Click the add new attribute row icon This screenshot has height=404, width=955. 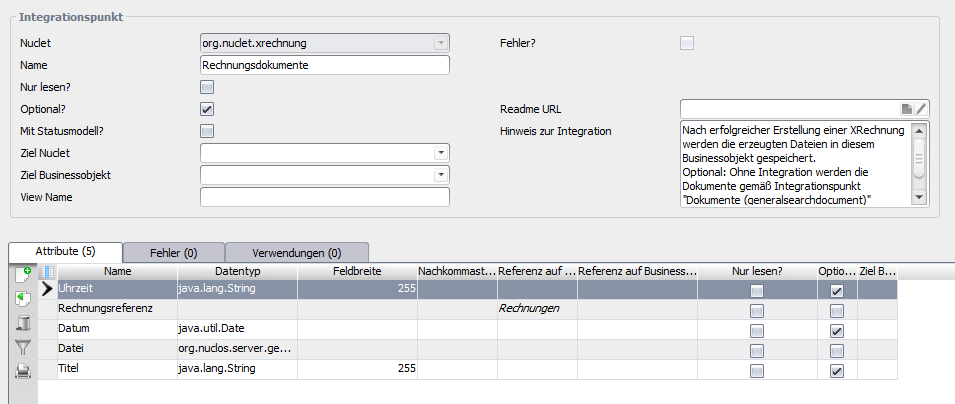coord(23,273)
